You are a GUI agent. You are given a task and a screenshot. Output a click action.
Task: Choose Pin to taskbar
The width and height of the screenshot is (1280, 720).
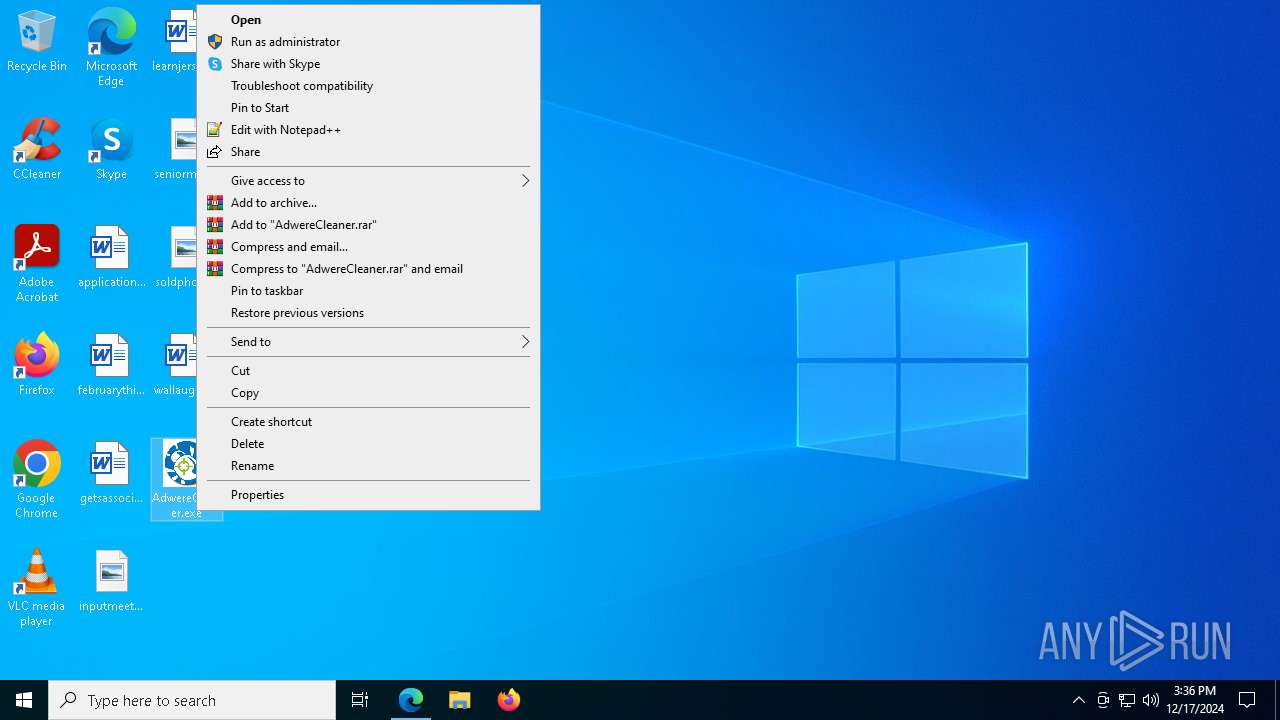point(368,290)
